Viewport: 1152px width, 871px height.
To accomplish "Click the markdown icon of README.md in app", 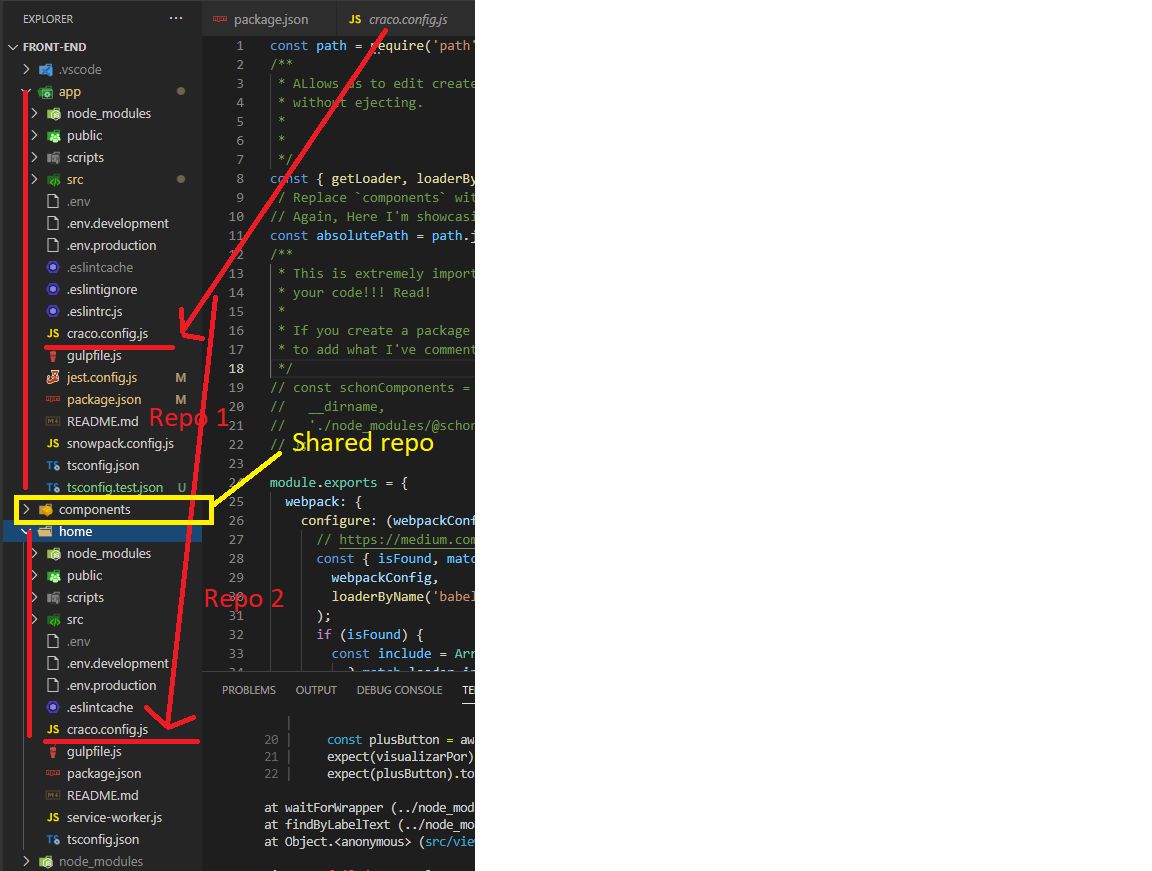I will tap(53, 422).
